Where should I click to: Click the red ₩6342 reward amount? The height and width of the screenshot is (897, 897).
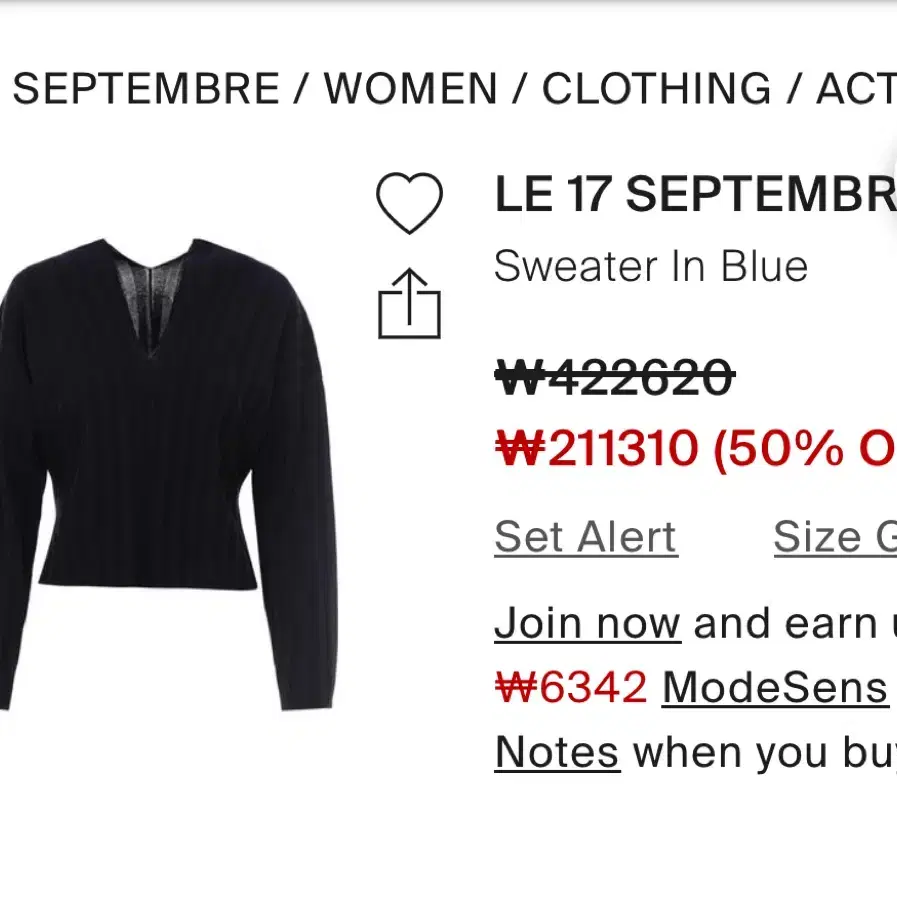click(571, 687)
